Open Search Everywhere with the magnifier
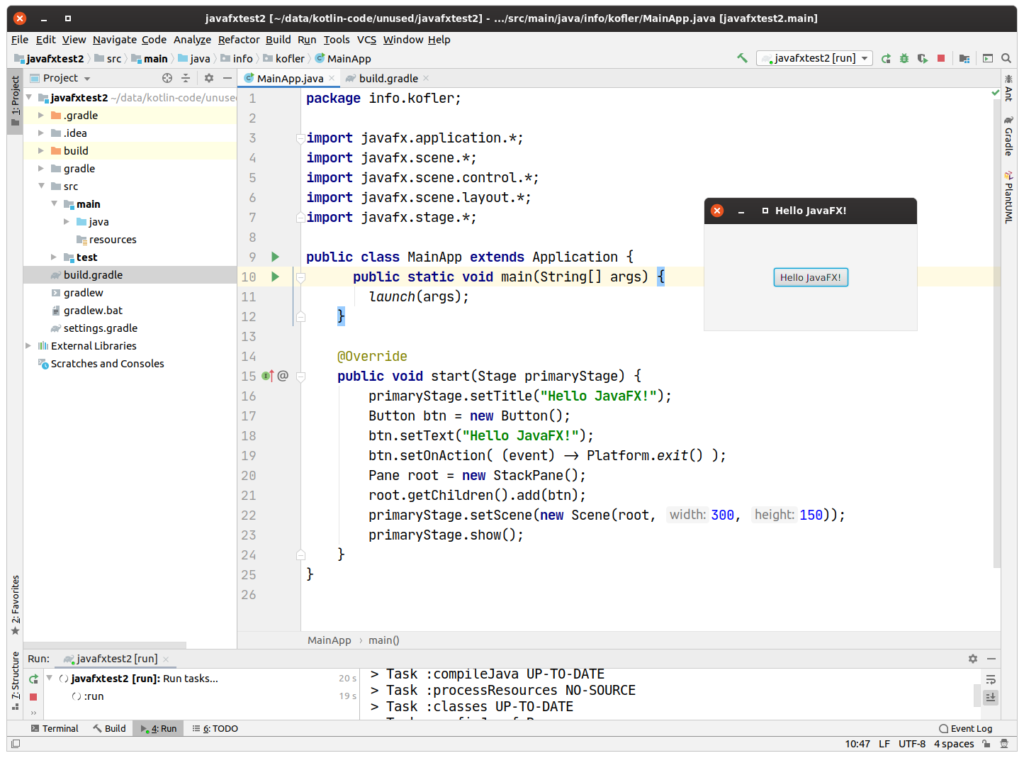The width and height of the screenshot is (1024, 758). (x=1005, y=58)
